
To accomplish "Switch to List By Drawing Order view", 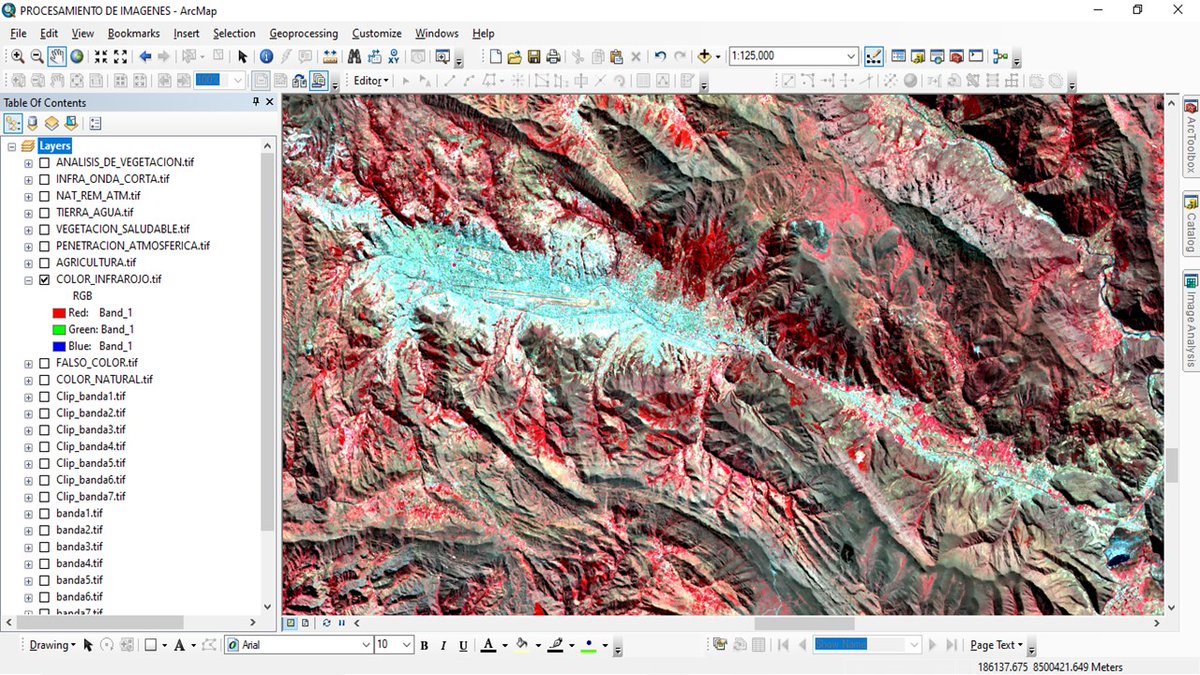I will point(14,124).
